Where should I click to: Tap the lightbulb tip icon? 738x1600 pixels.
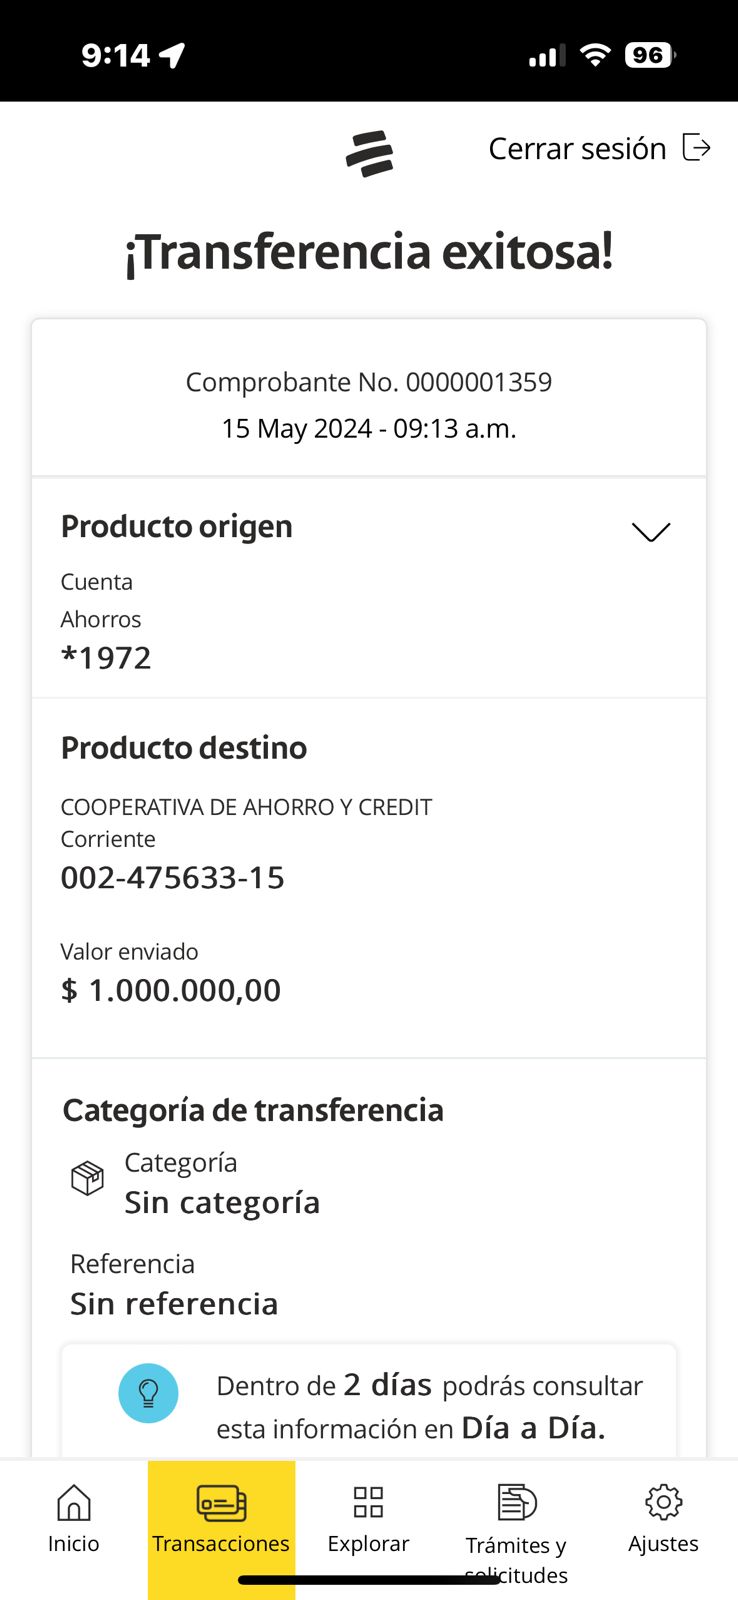pyautogui.click(x=148, y=1393)
